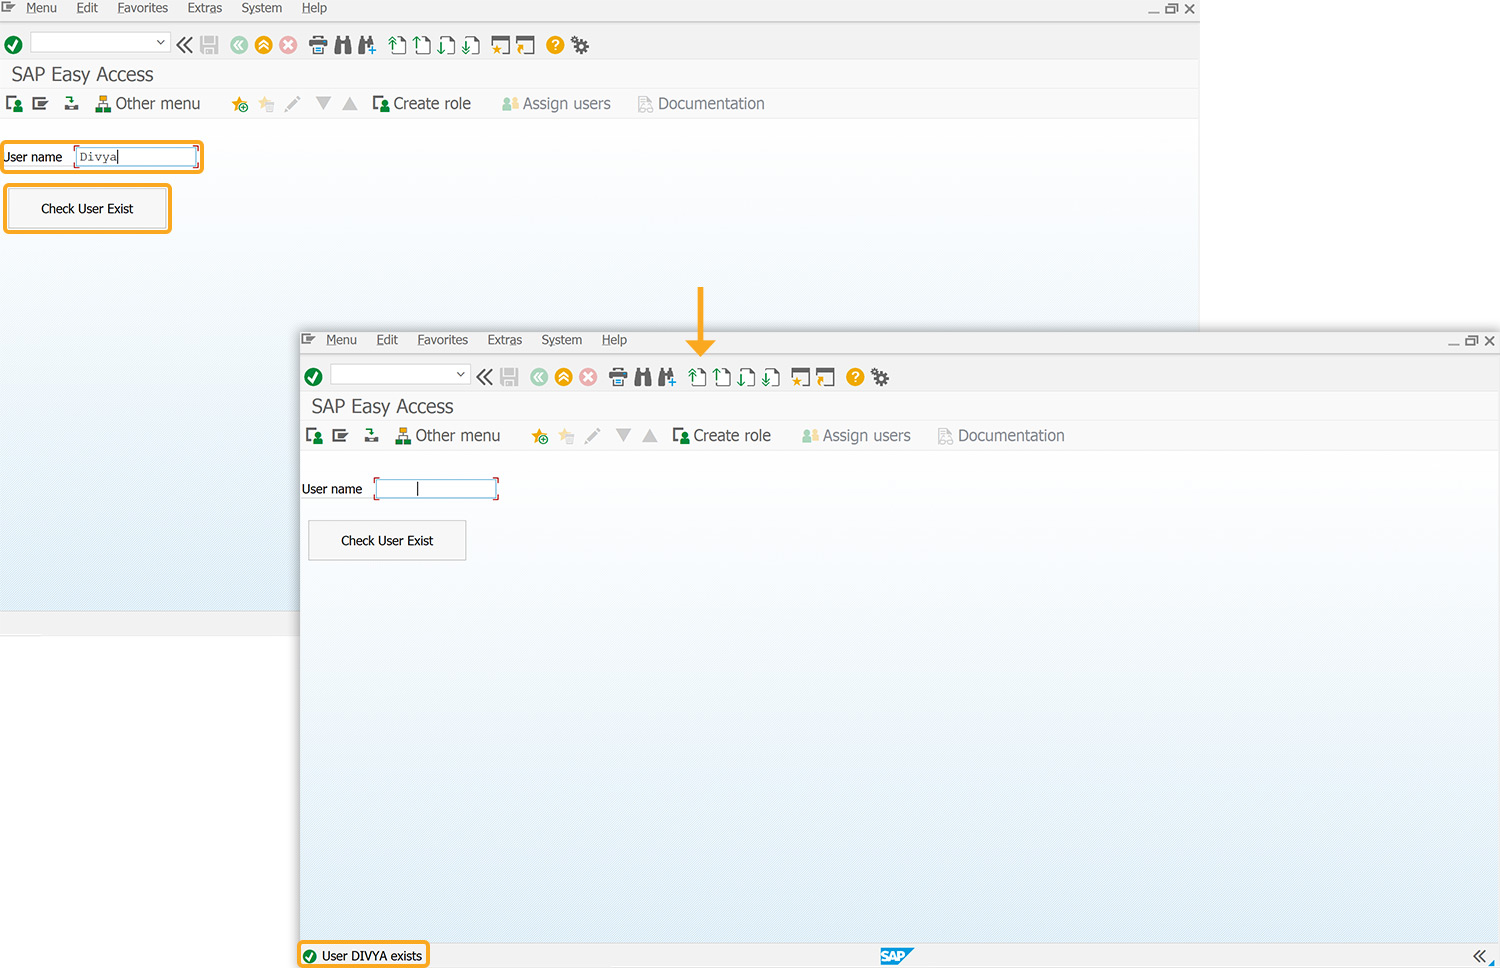
Task: Click Previous Page icon in back window toolbar
Action: [422, 45]
